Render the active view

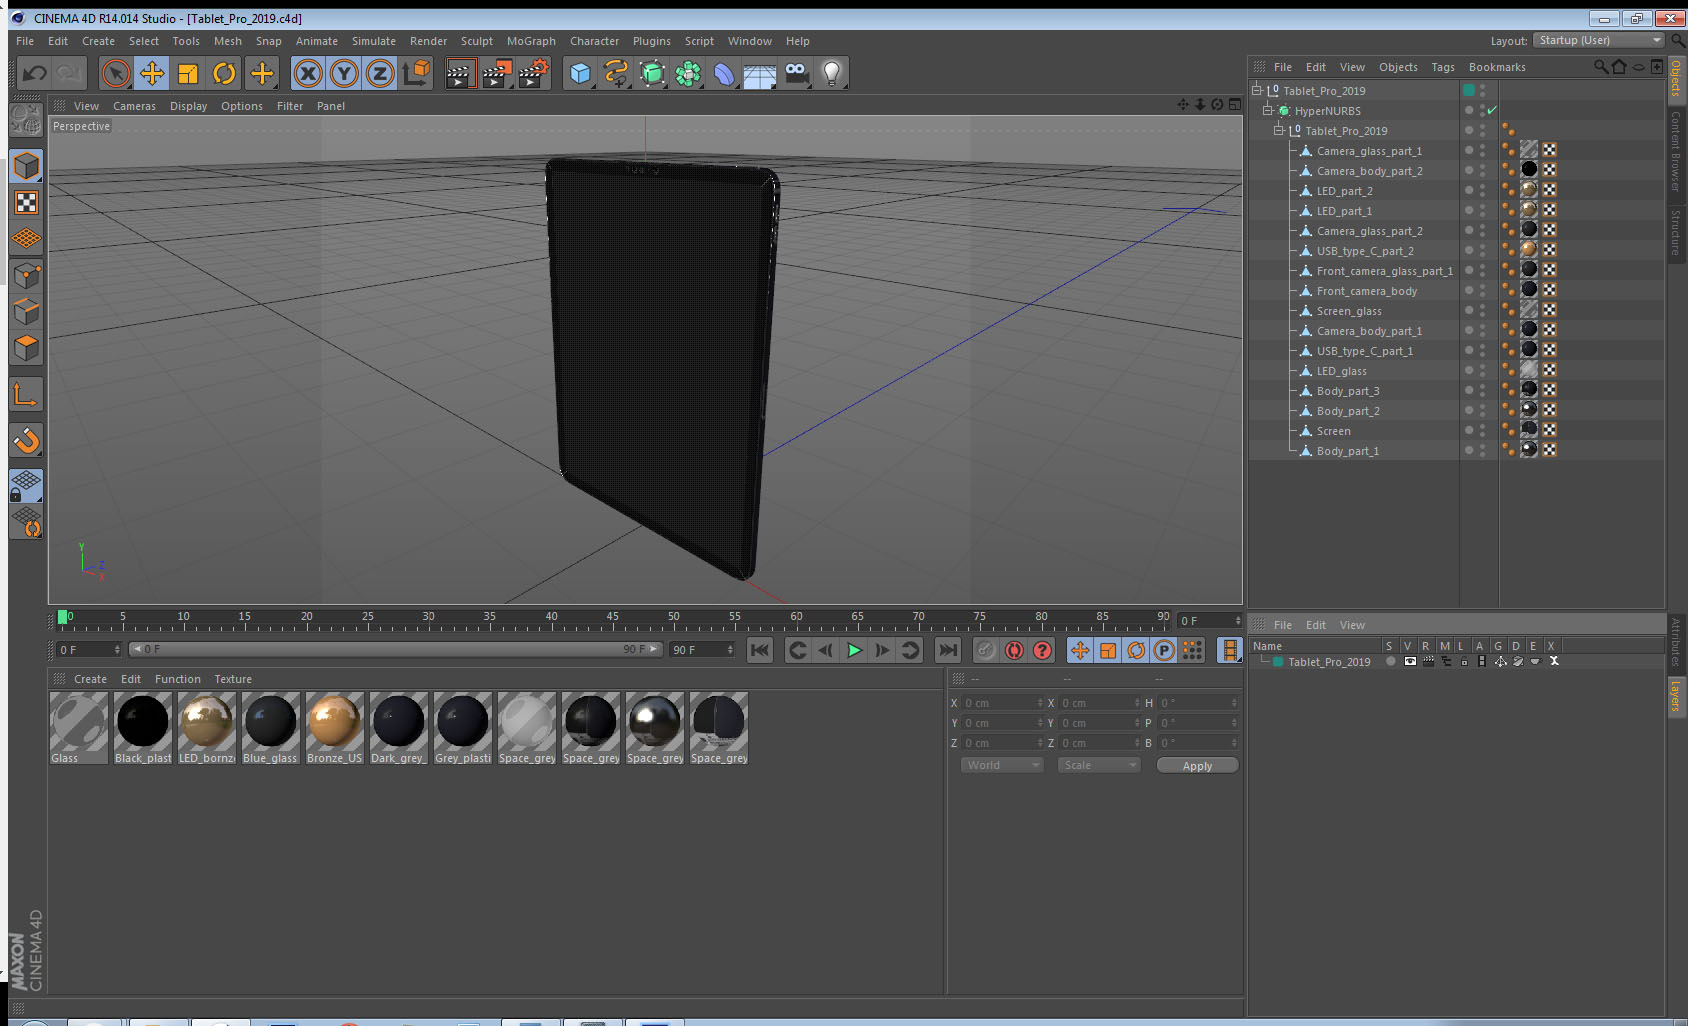point(460,73)
